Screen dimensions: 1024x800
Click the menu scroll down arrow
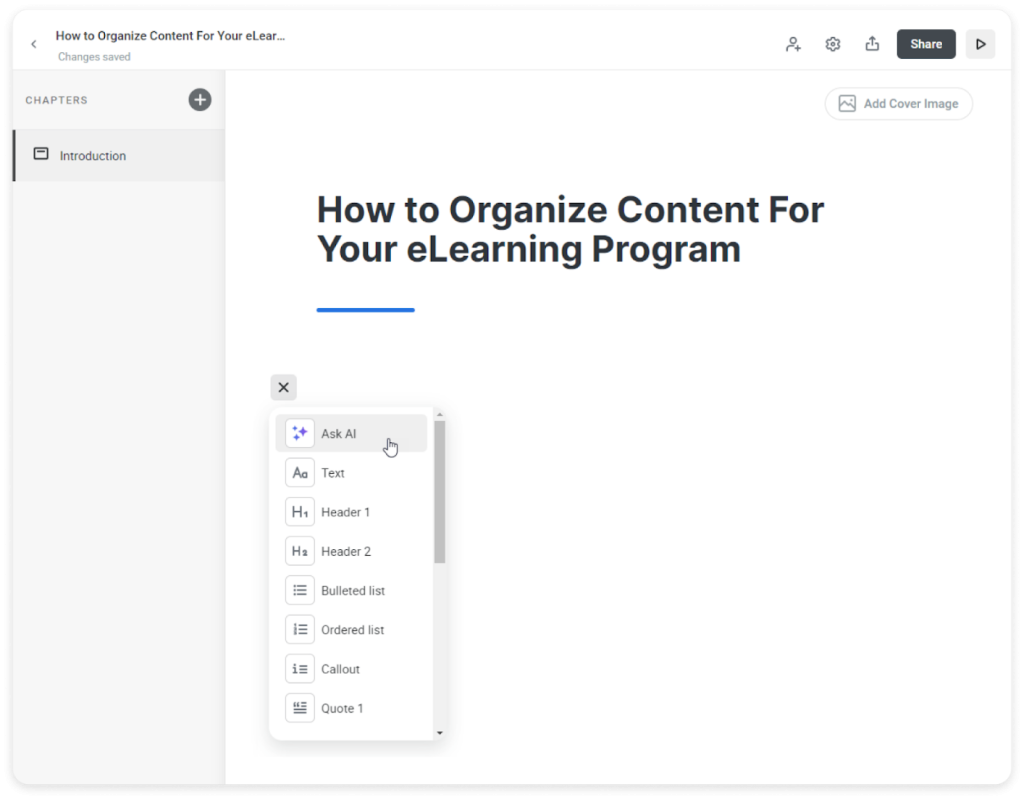(x=440, y=733)
